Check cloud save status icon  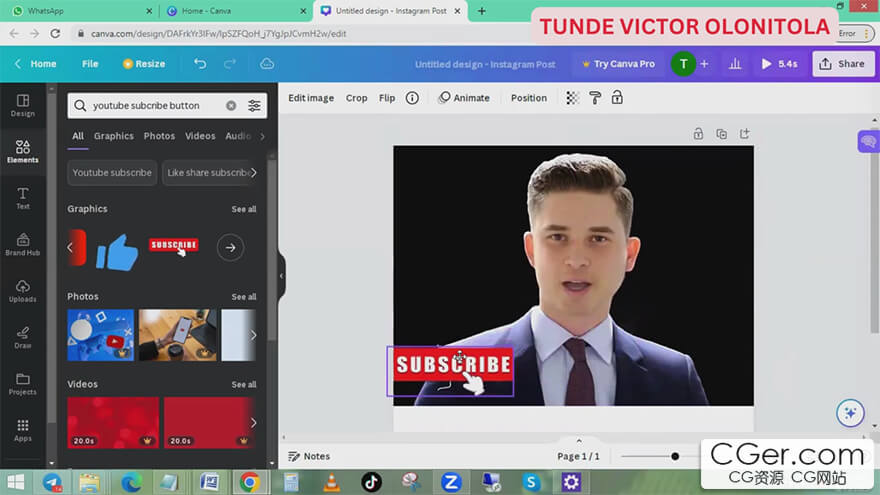click(267, 64)
